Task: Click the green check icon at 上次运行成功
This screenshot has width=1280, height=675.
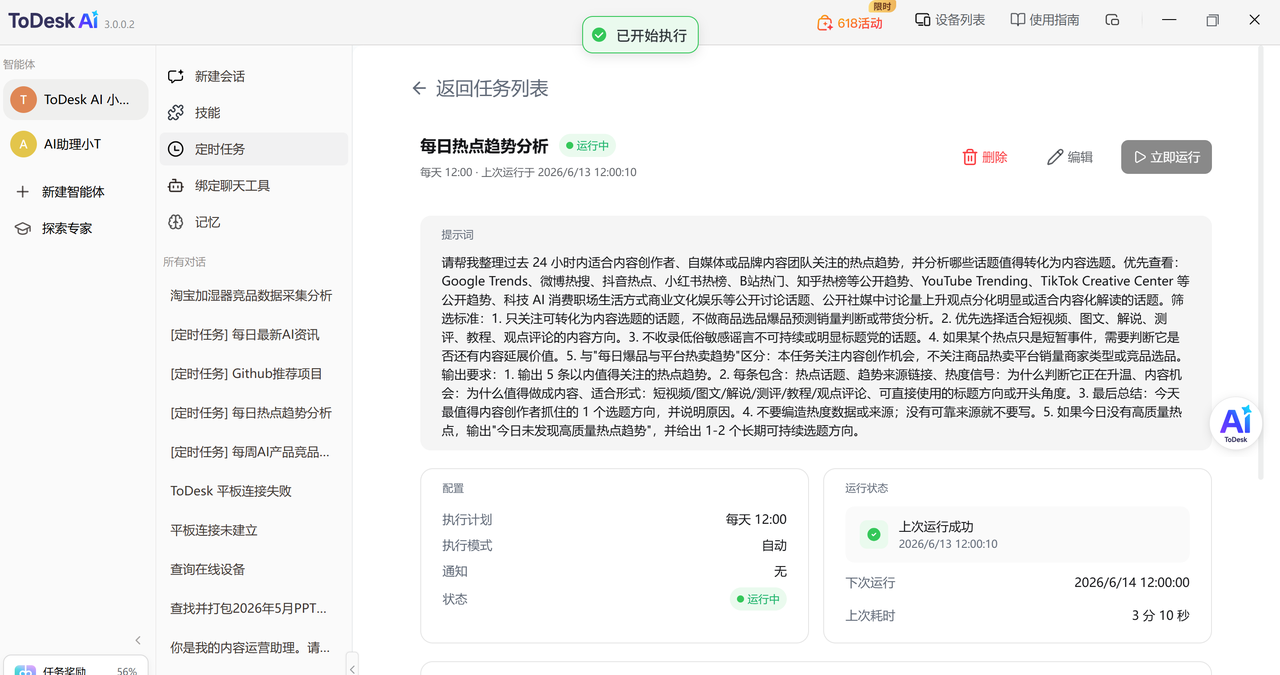Action: coord(874,535)
